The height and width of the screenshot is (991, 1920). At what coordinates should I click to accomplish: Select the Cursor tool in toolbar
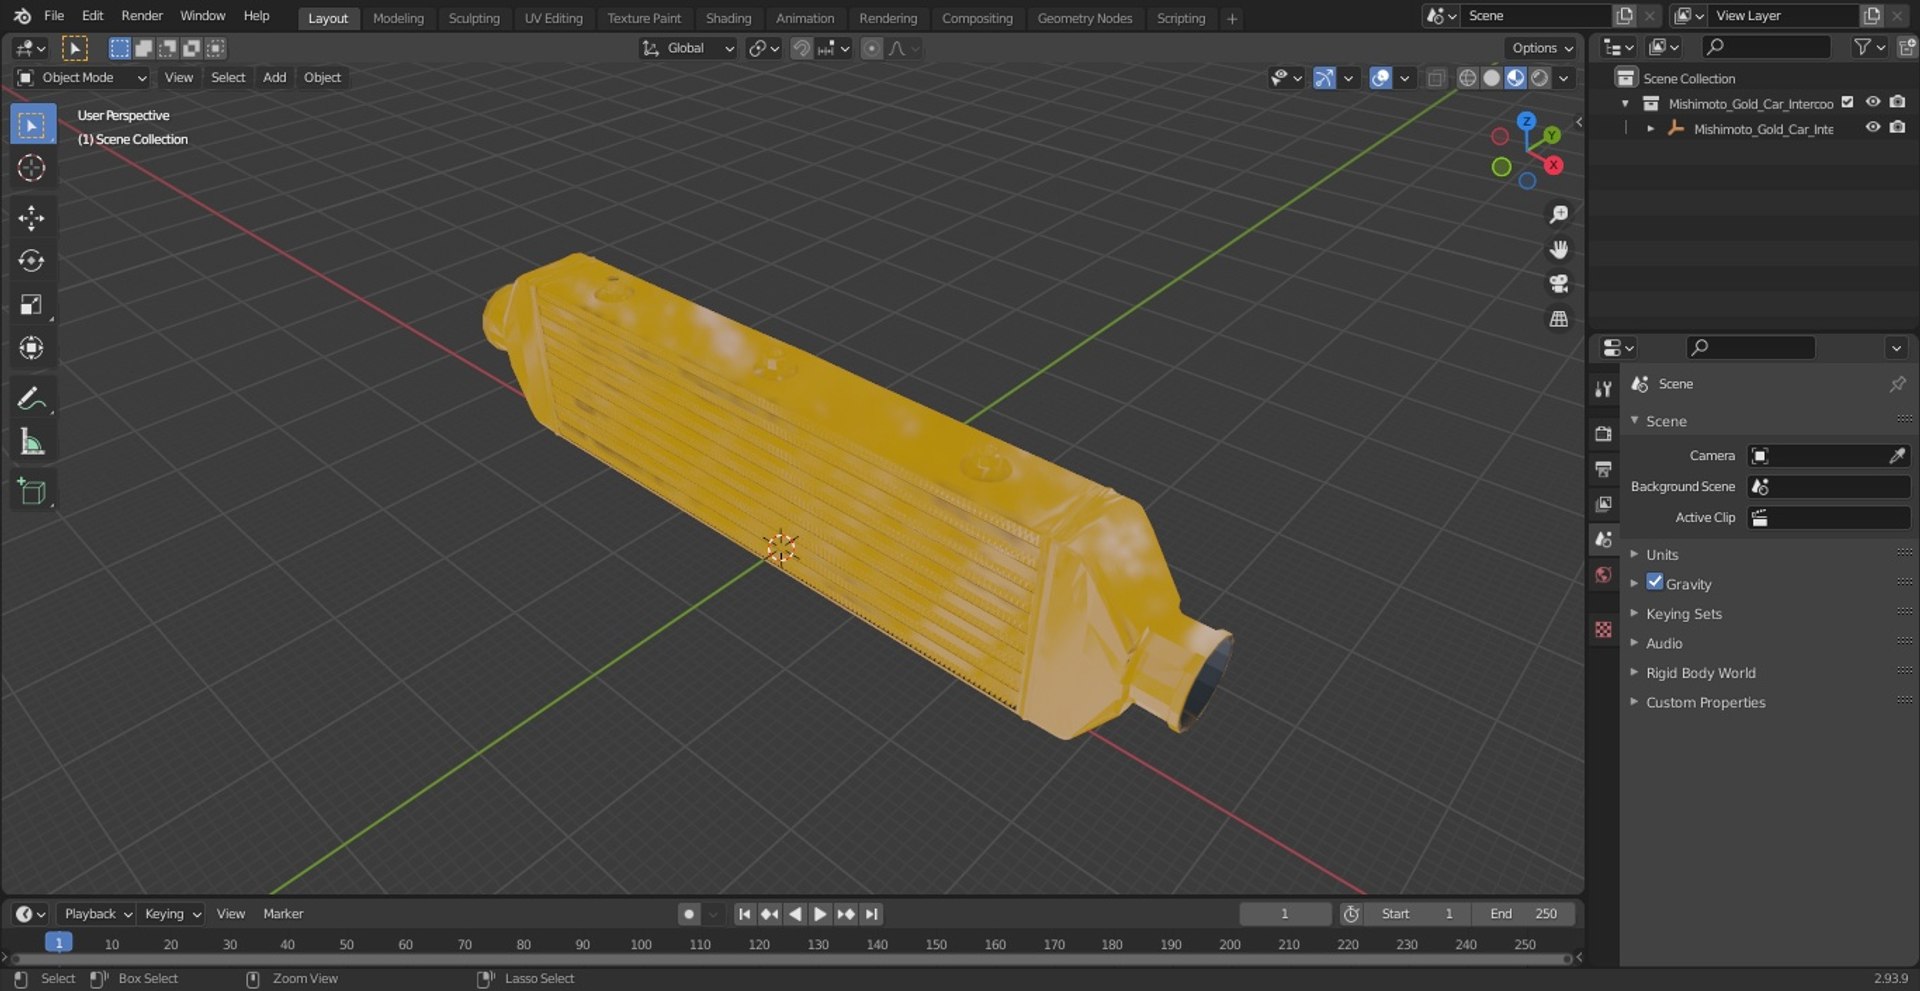[x=32, y=169]
